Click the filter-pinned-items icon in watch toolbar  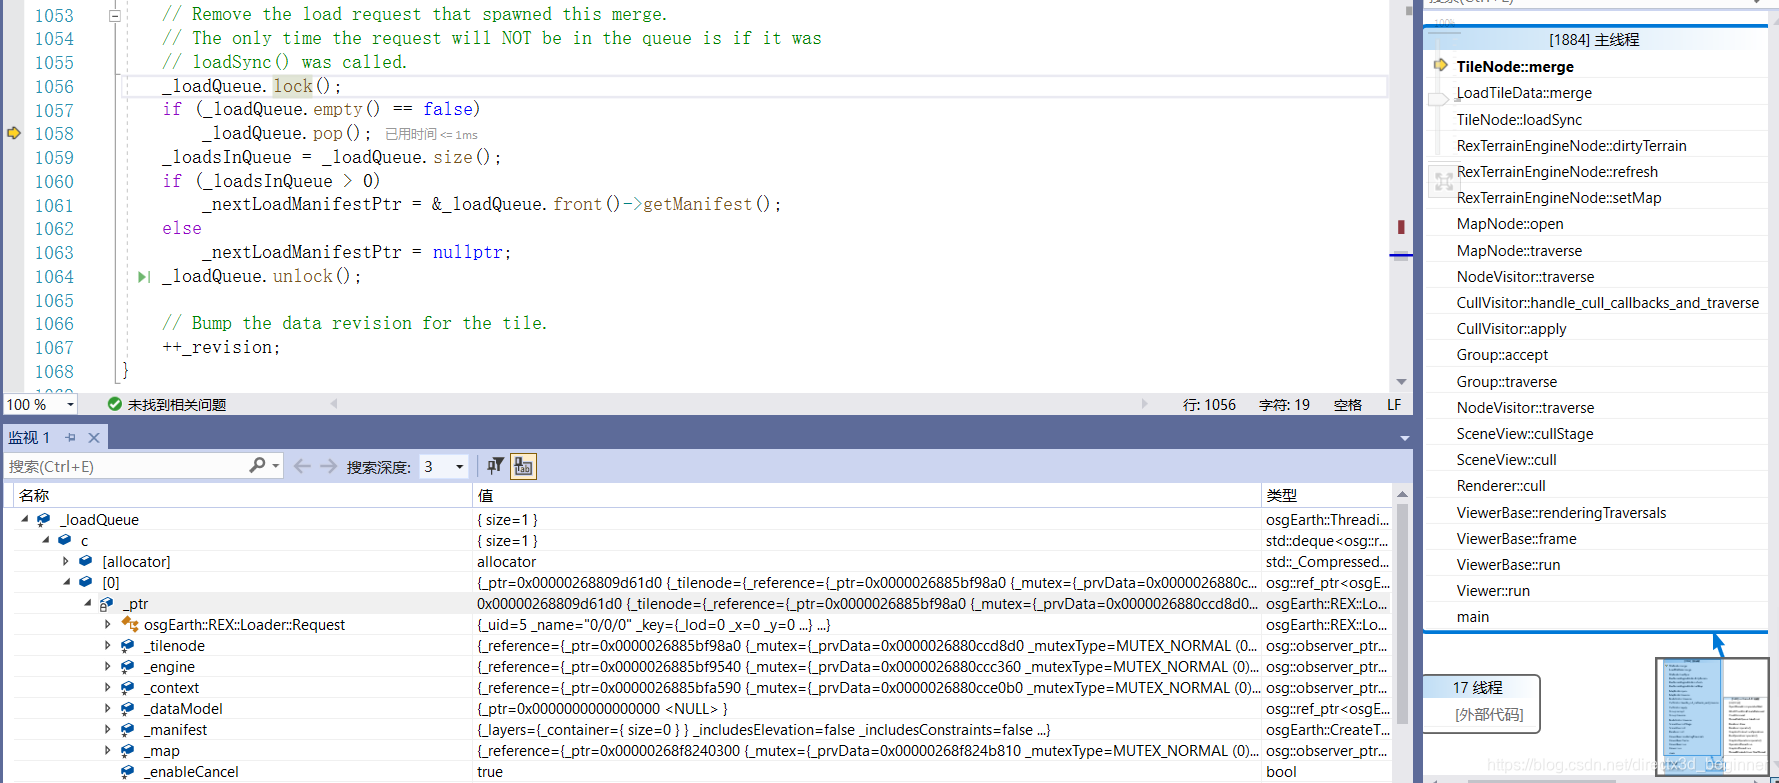(x=495, y=466)
